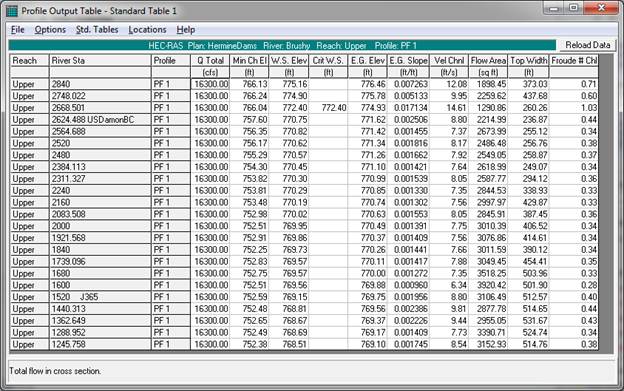Screen dimensions: 624x391
Task: Click the Crit W.S. value 772.40
Action: tap(328, 108)
